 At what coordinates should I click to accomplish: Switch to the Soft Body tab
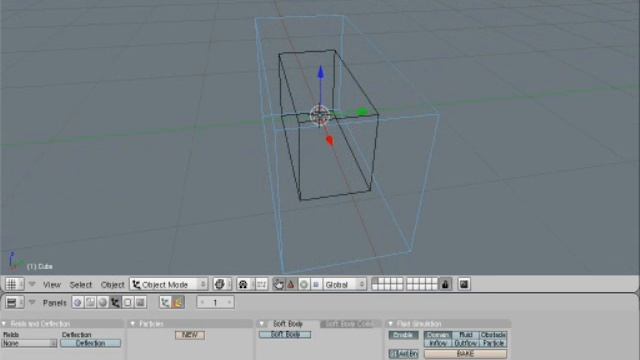coord(287,324)
